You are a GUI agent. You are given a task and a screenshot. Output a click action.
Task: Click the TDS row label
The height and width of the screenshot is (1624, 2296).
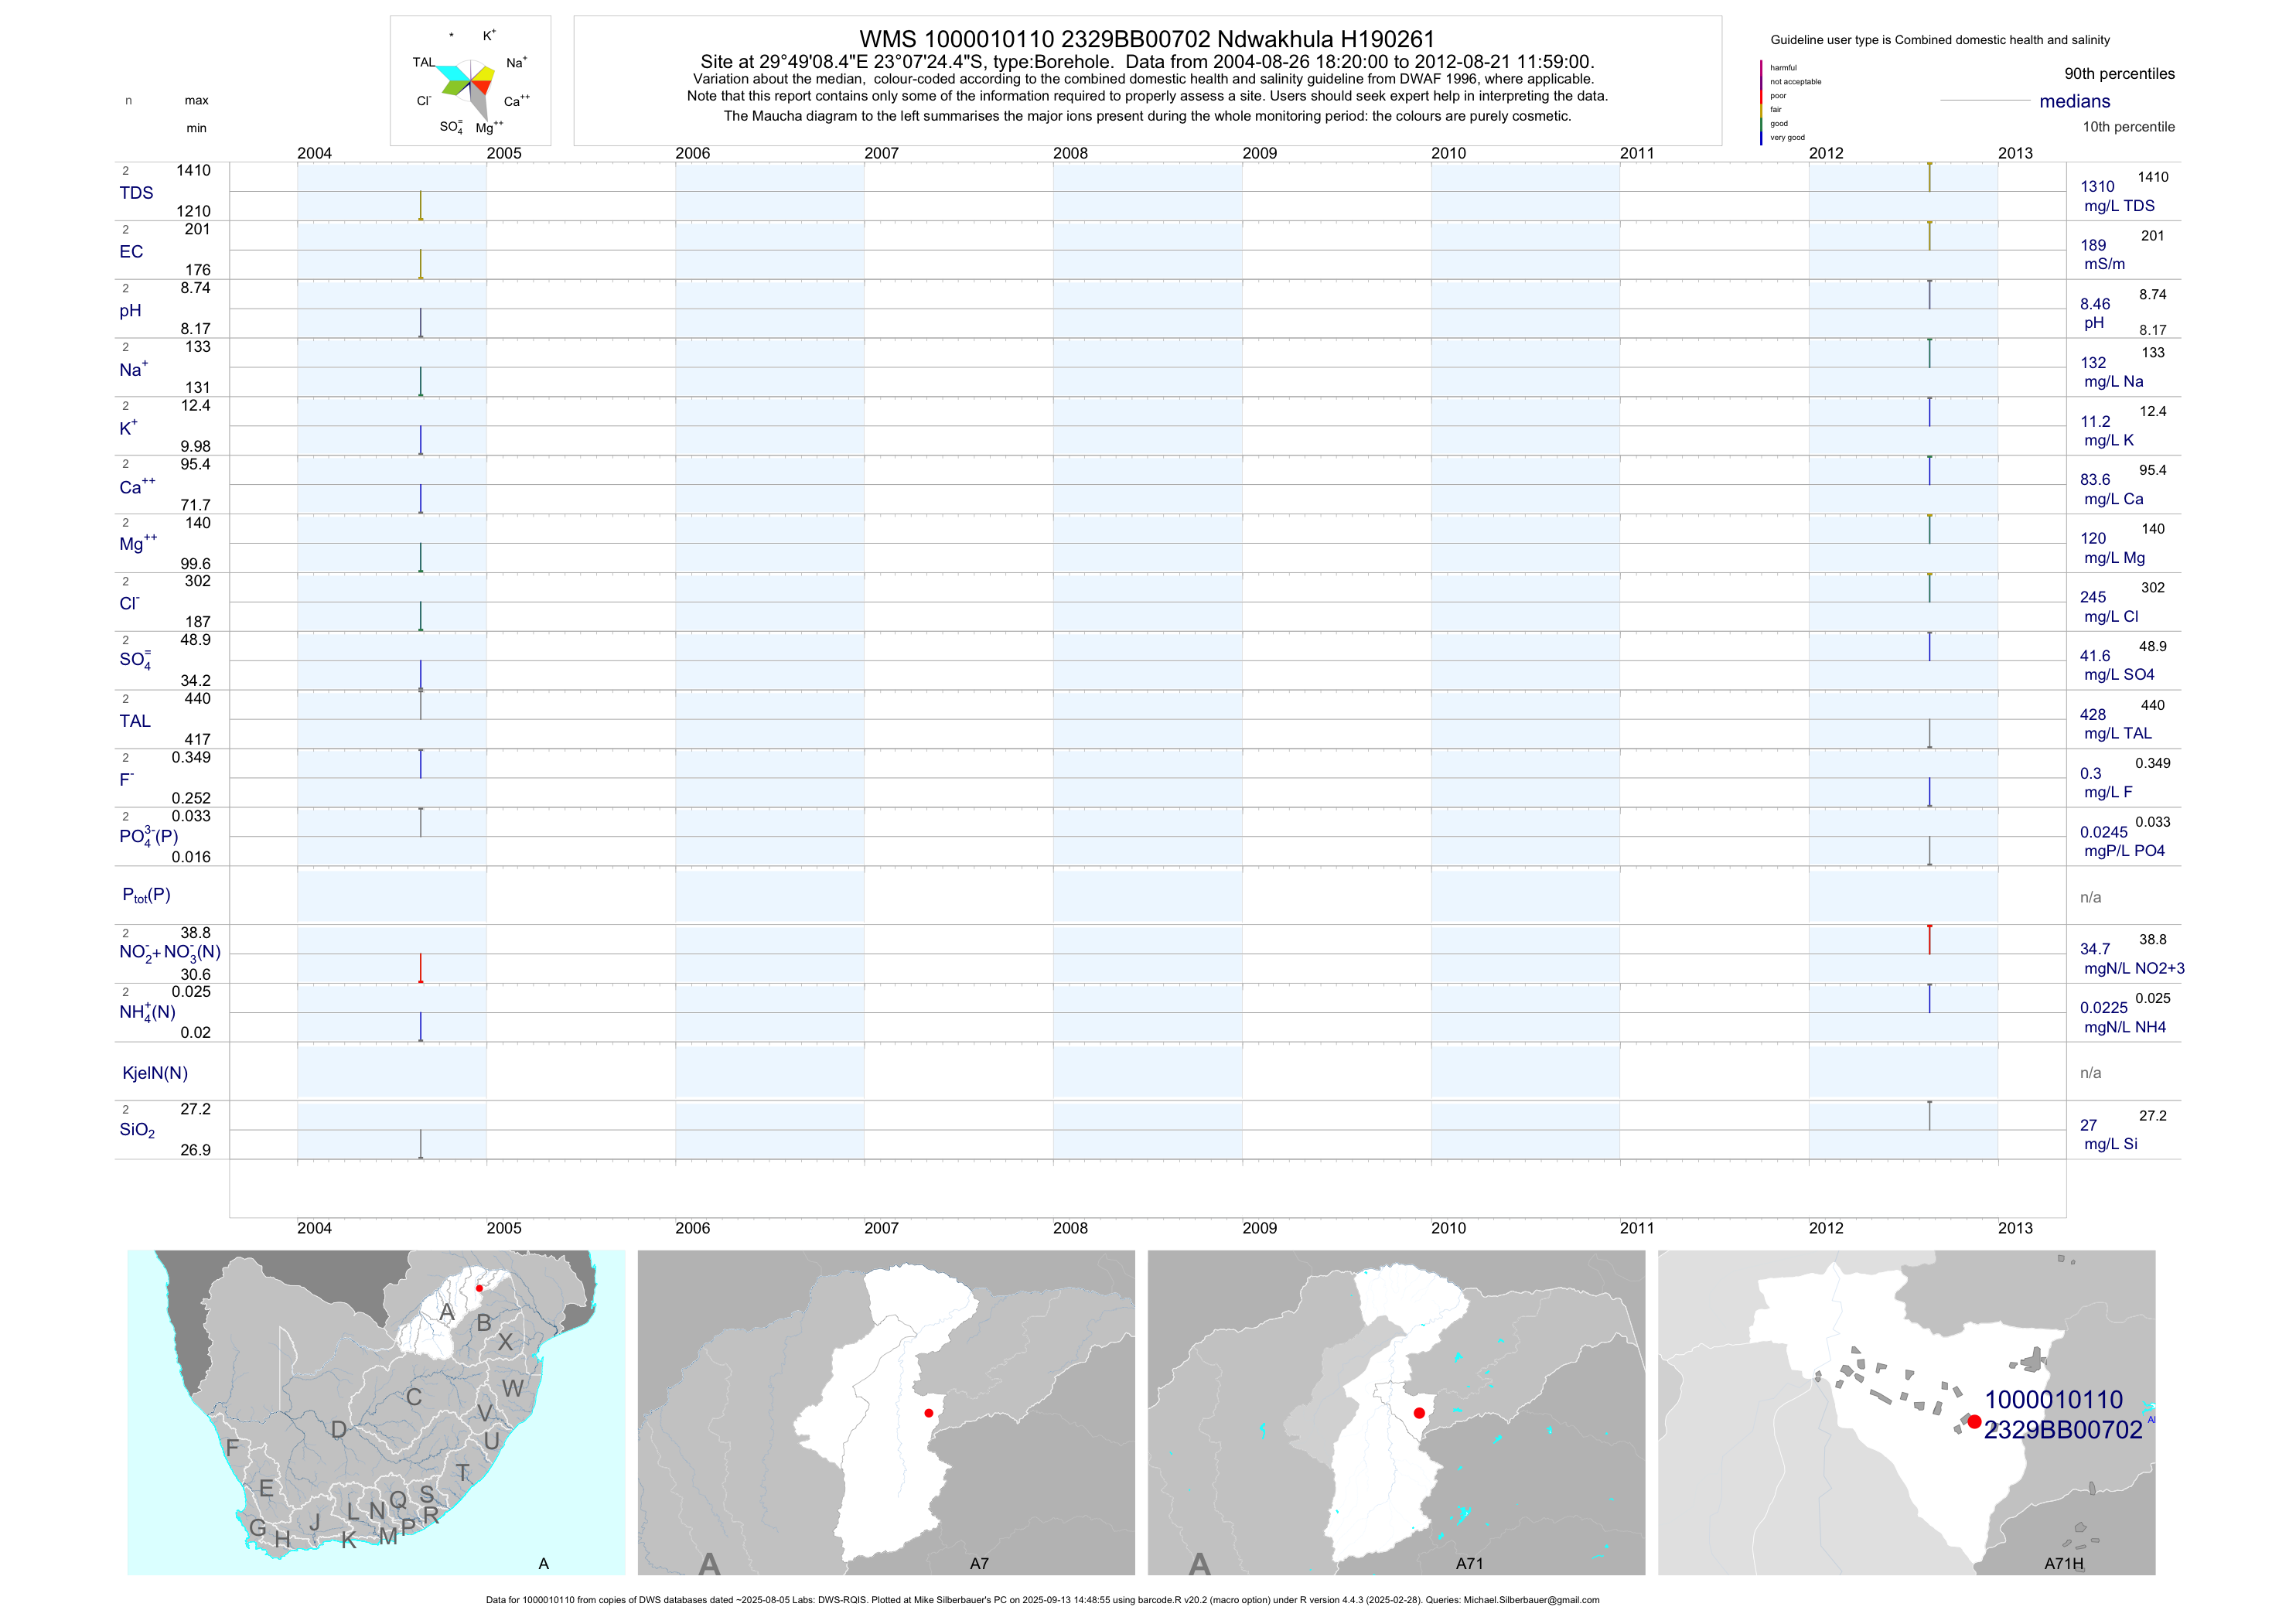point(136,193)
